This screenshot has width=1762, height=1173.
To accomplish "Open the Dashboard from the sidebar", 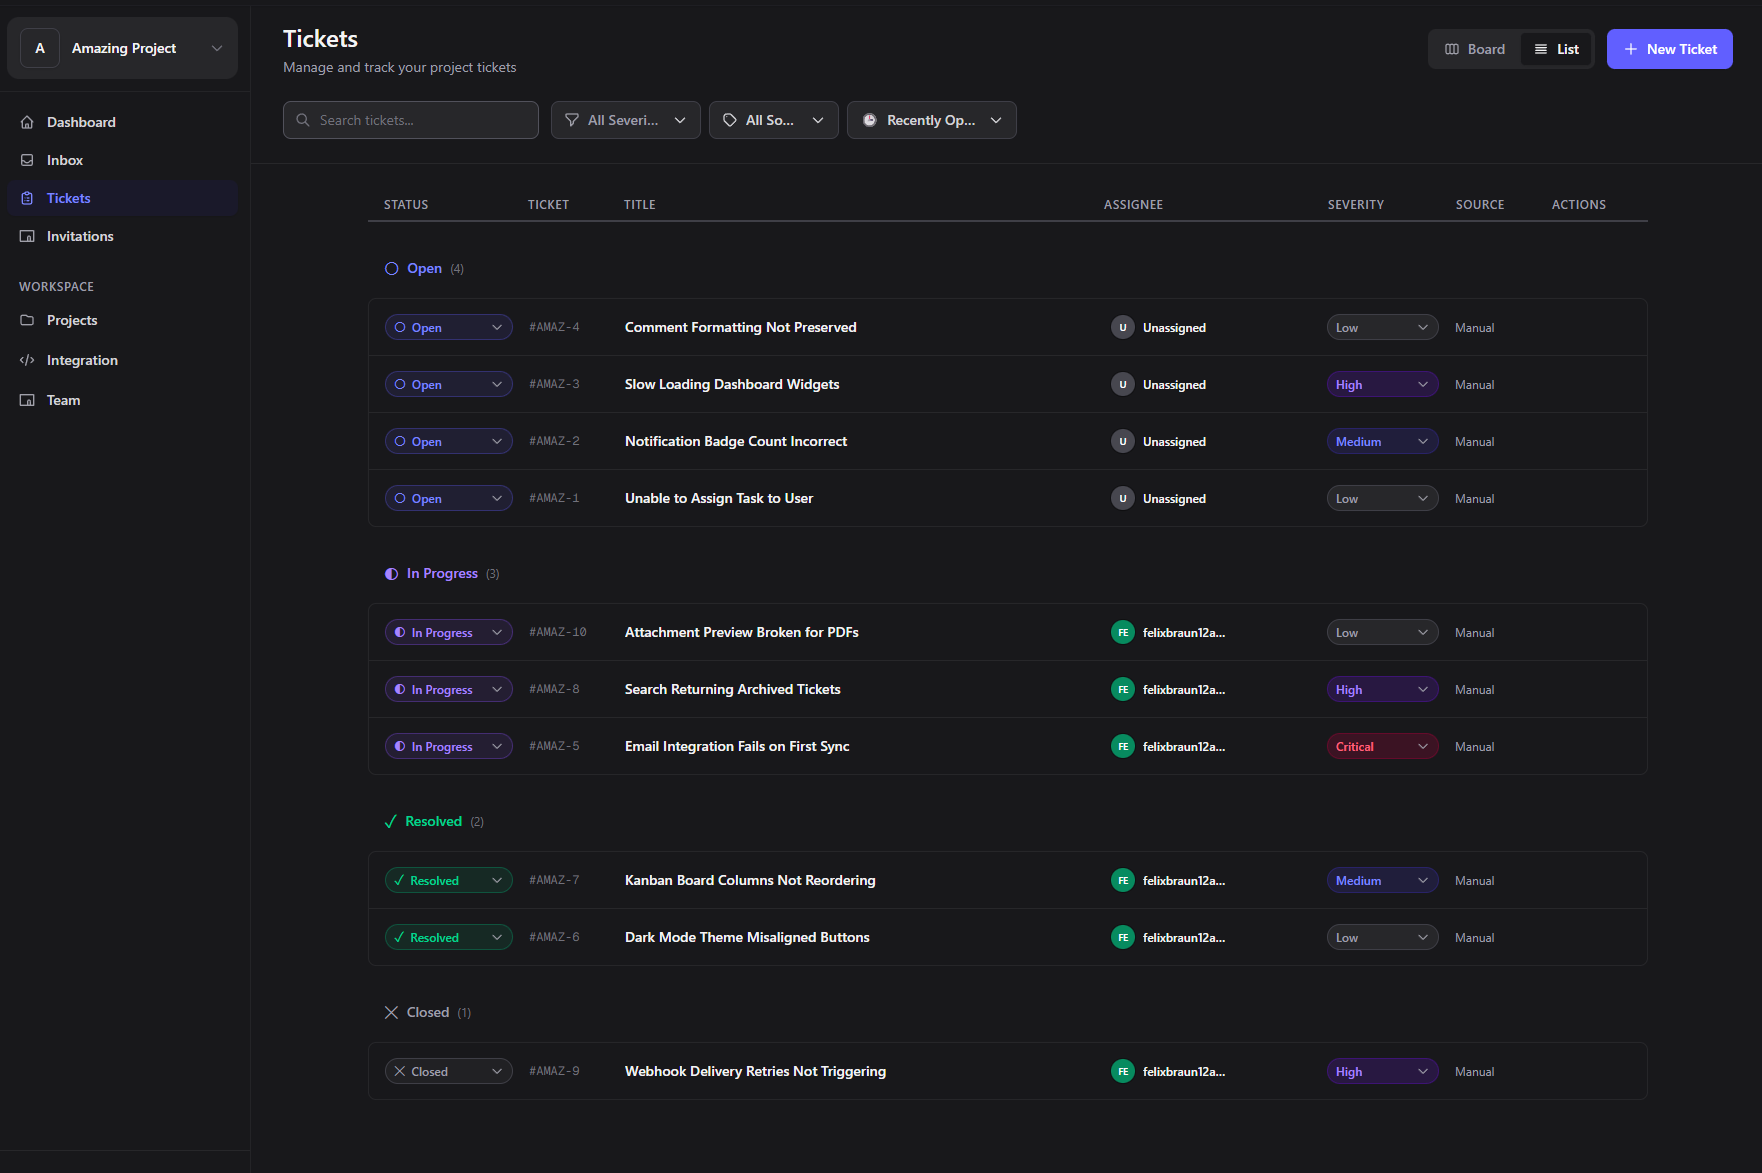I will point(27,121).
